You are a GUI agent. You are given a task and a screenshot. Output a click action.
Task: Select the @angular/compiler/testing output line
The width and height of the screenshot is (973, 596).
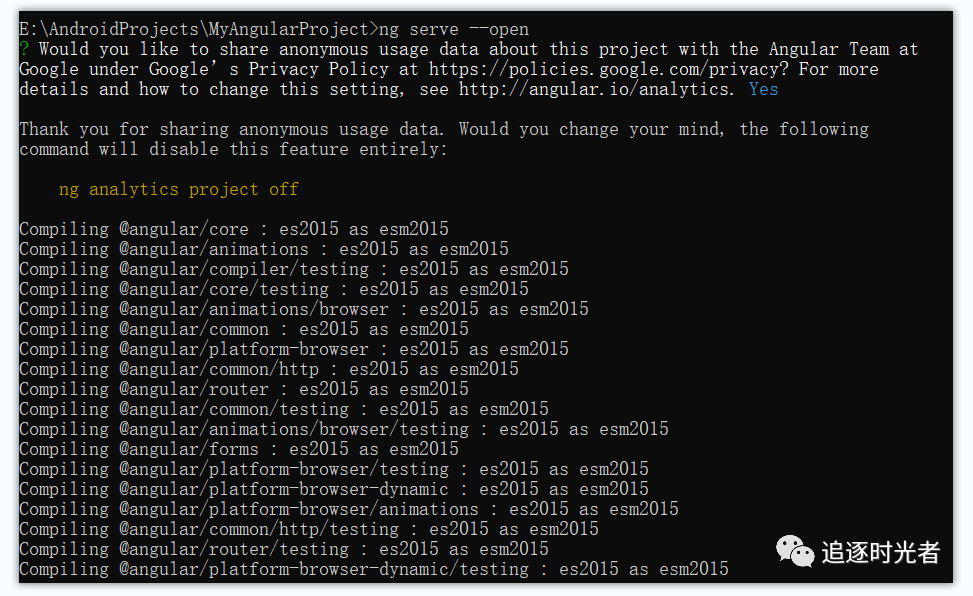point(294,269)
